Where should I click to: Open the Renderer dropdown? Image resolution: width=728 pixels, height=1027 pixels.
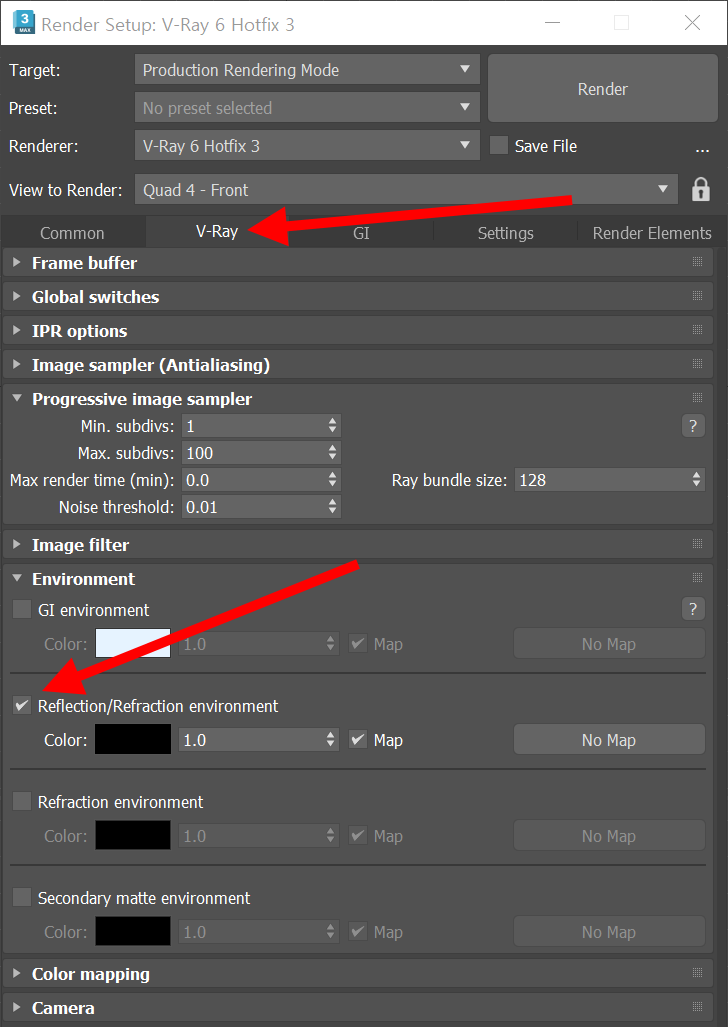point(307,145)
